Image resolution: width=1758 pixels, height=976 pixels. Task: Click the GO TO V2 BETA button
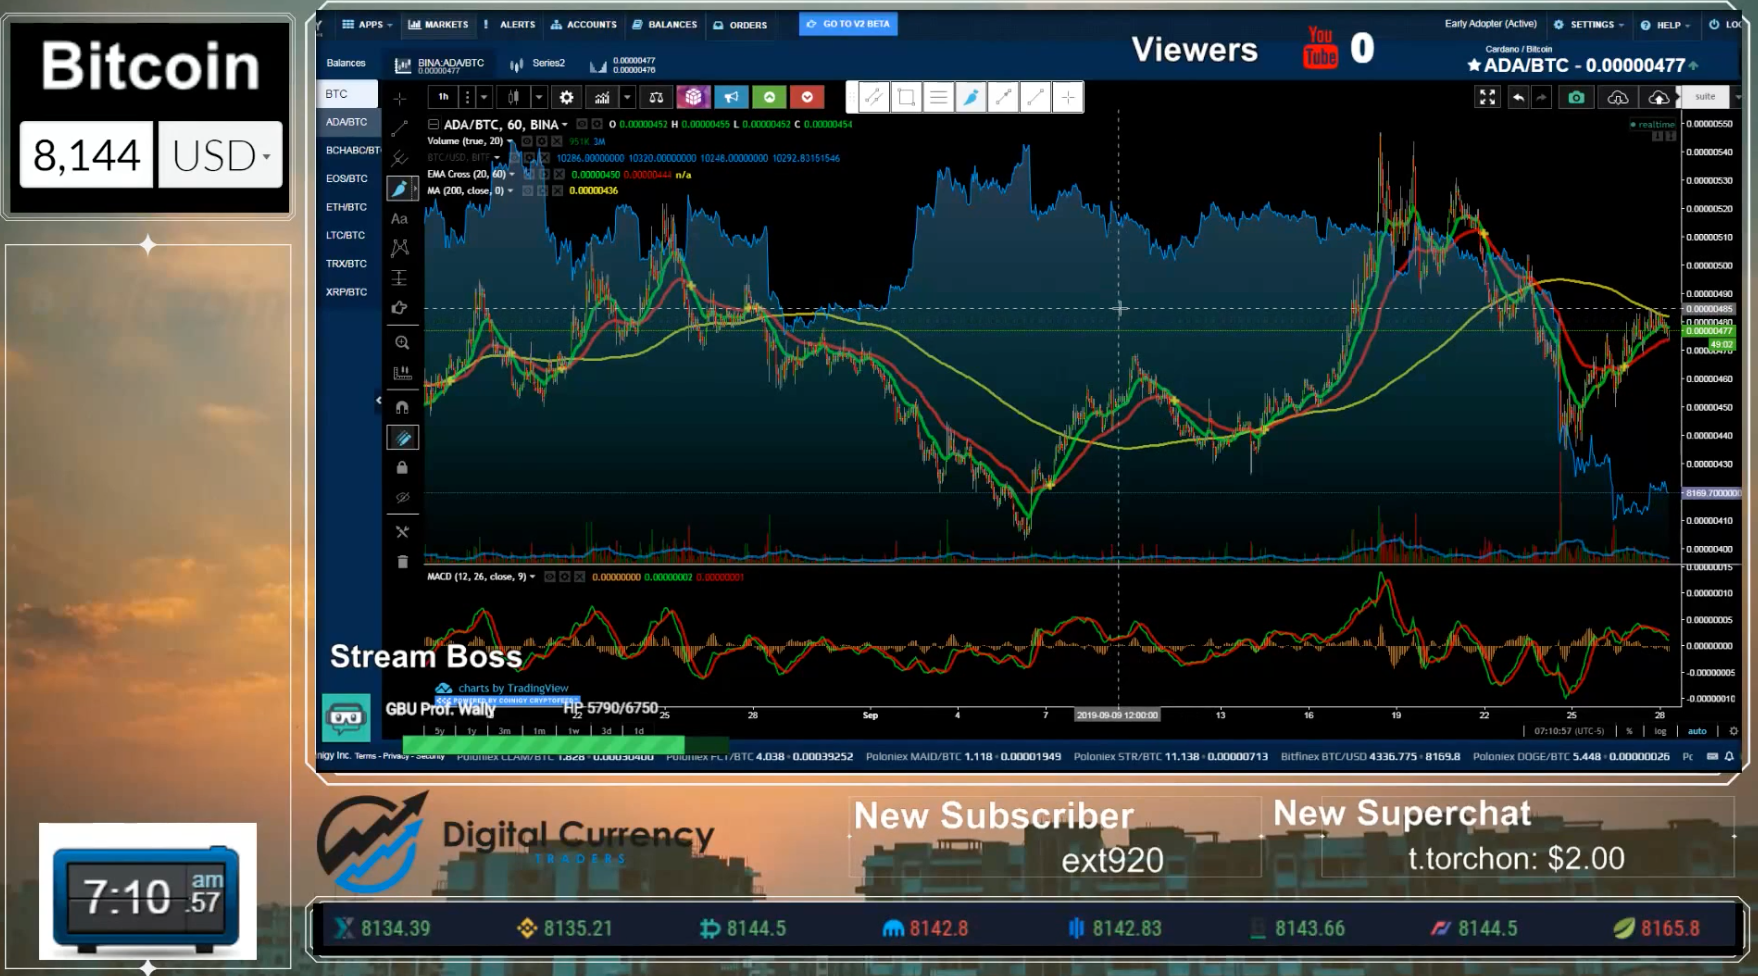(848, 23)
